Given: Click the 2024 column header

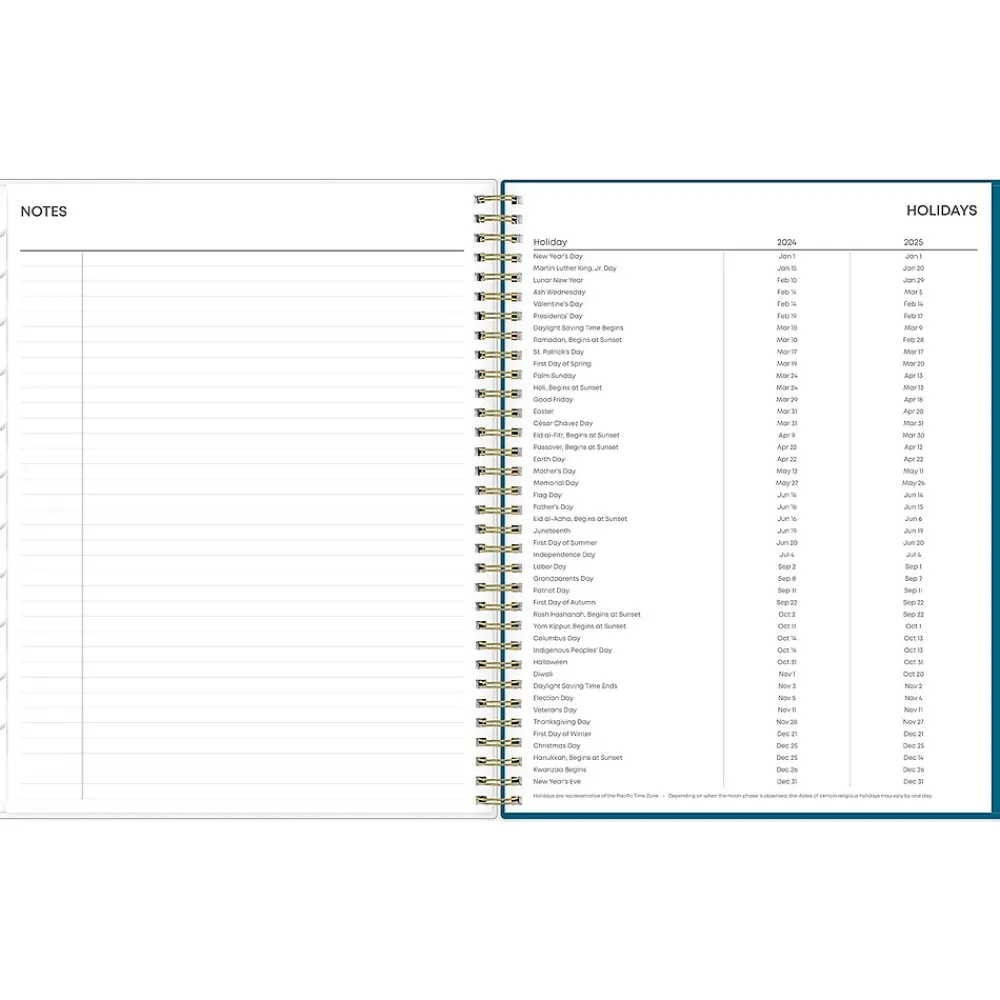Looking at the screenshot, I should (787, 243).
